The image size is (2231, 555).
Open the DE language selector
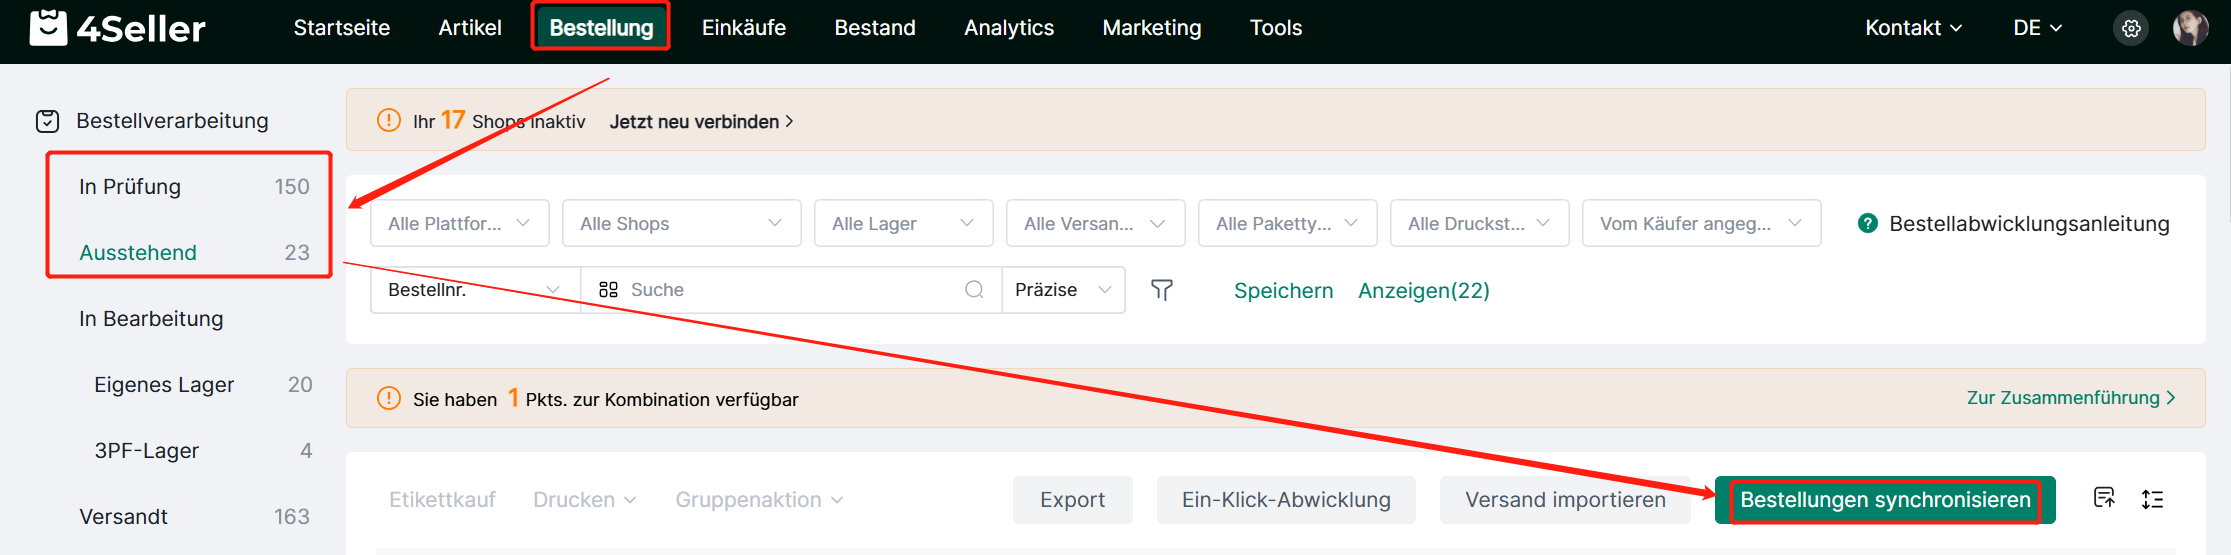coord(2037,28)
